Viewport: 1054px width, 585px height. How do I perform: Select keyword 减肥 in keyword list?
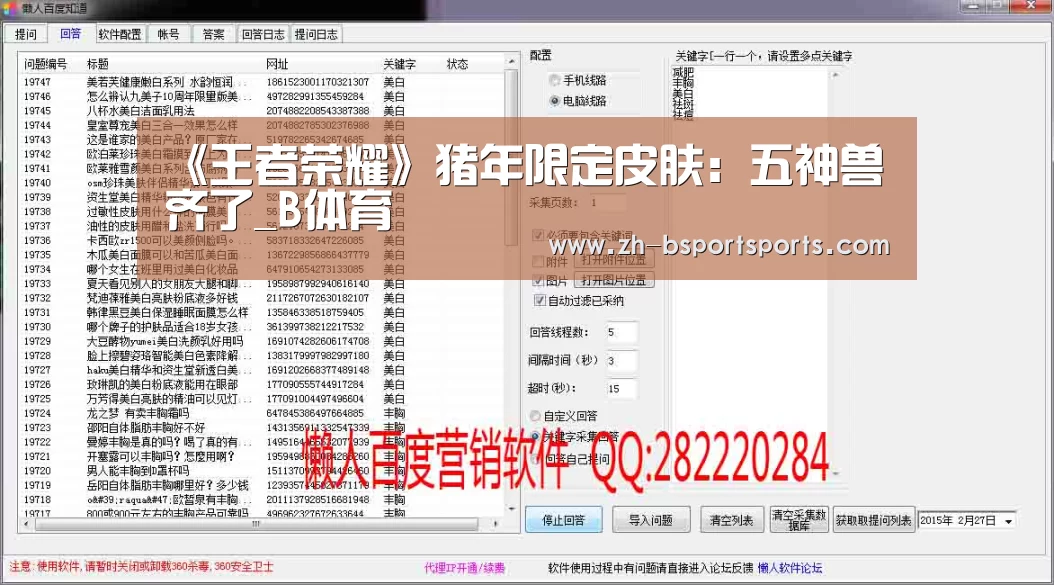(682, 71)
